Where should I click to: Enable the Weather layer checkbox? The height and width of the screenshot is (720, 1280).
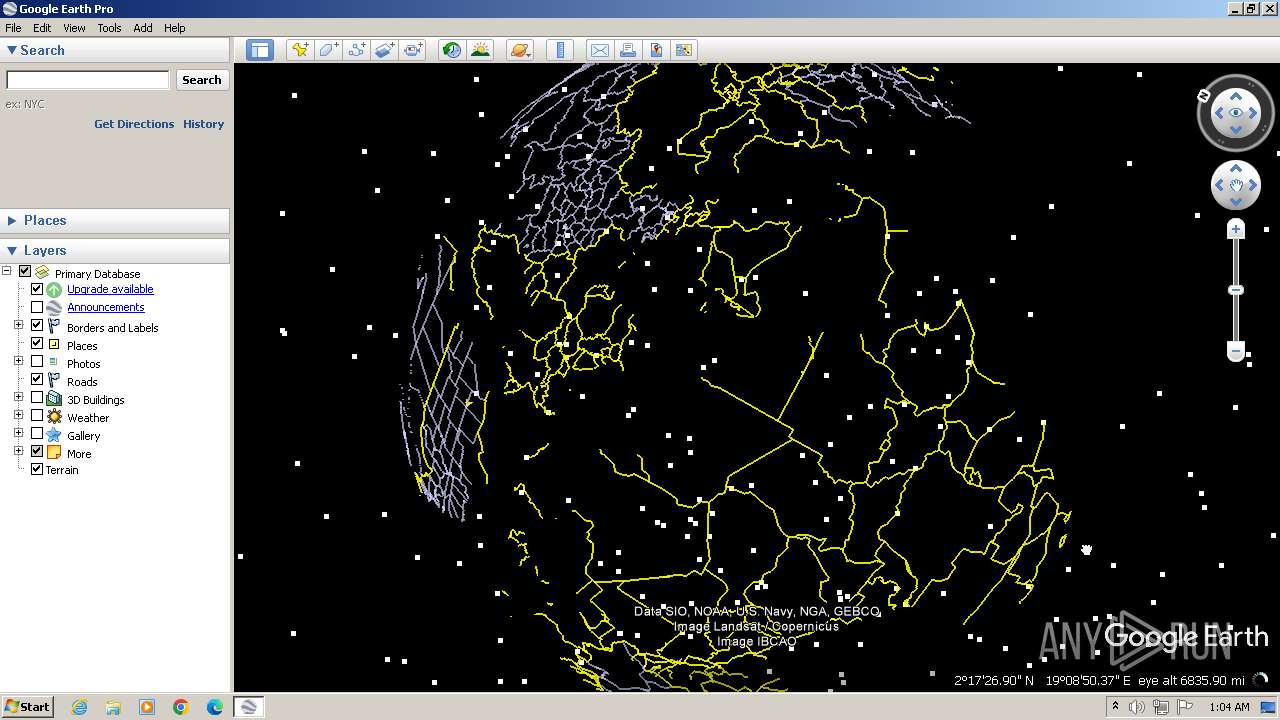(37, 416)
